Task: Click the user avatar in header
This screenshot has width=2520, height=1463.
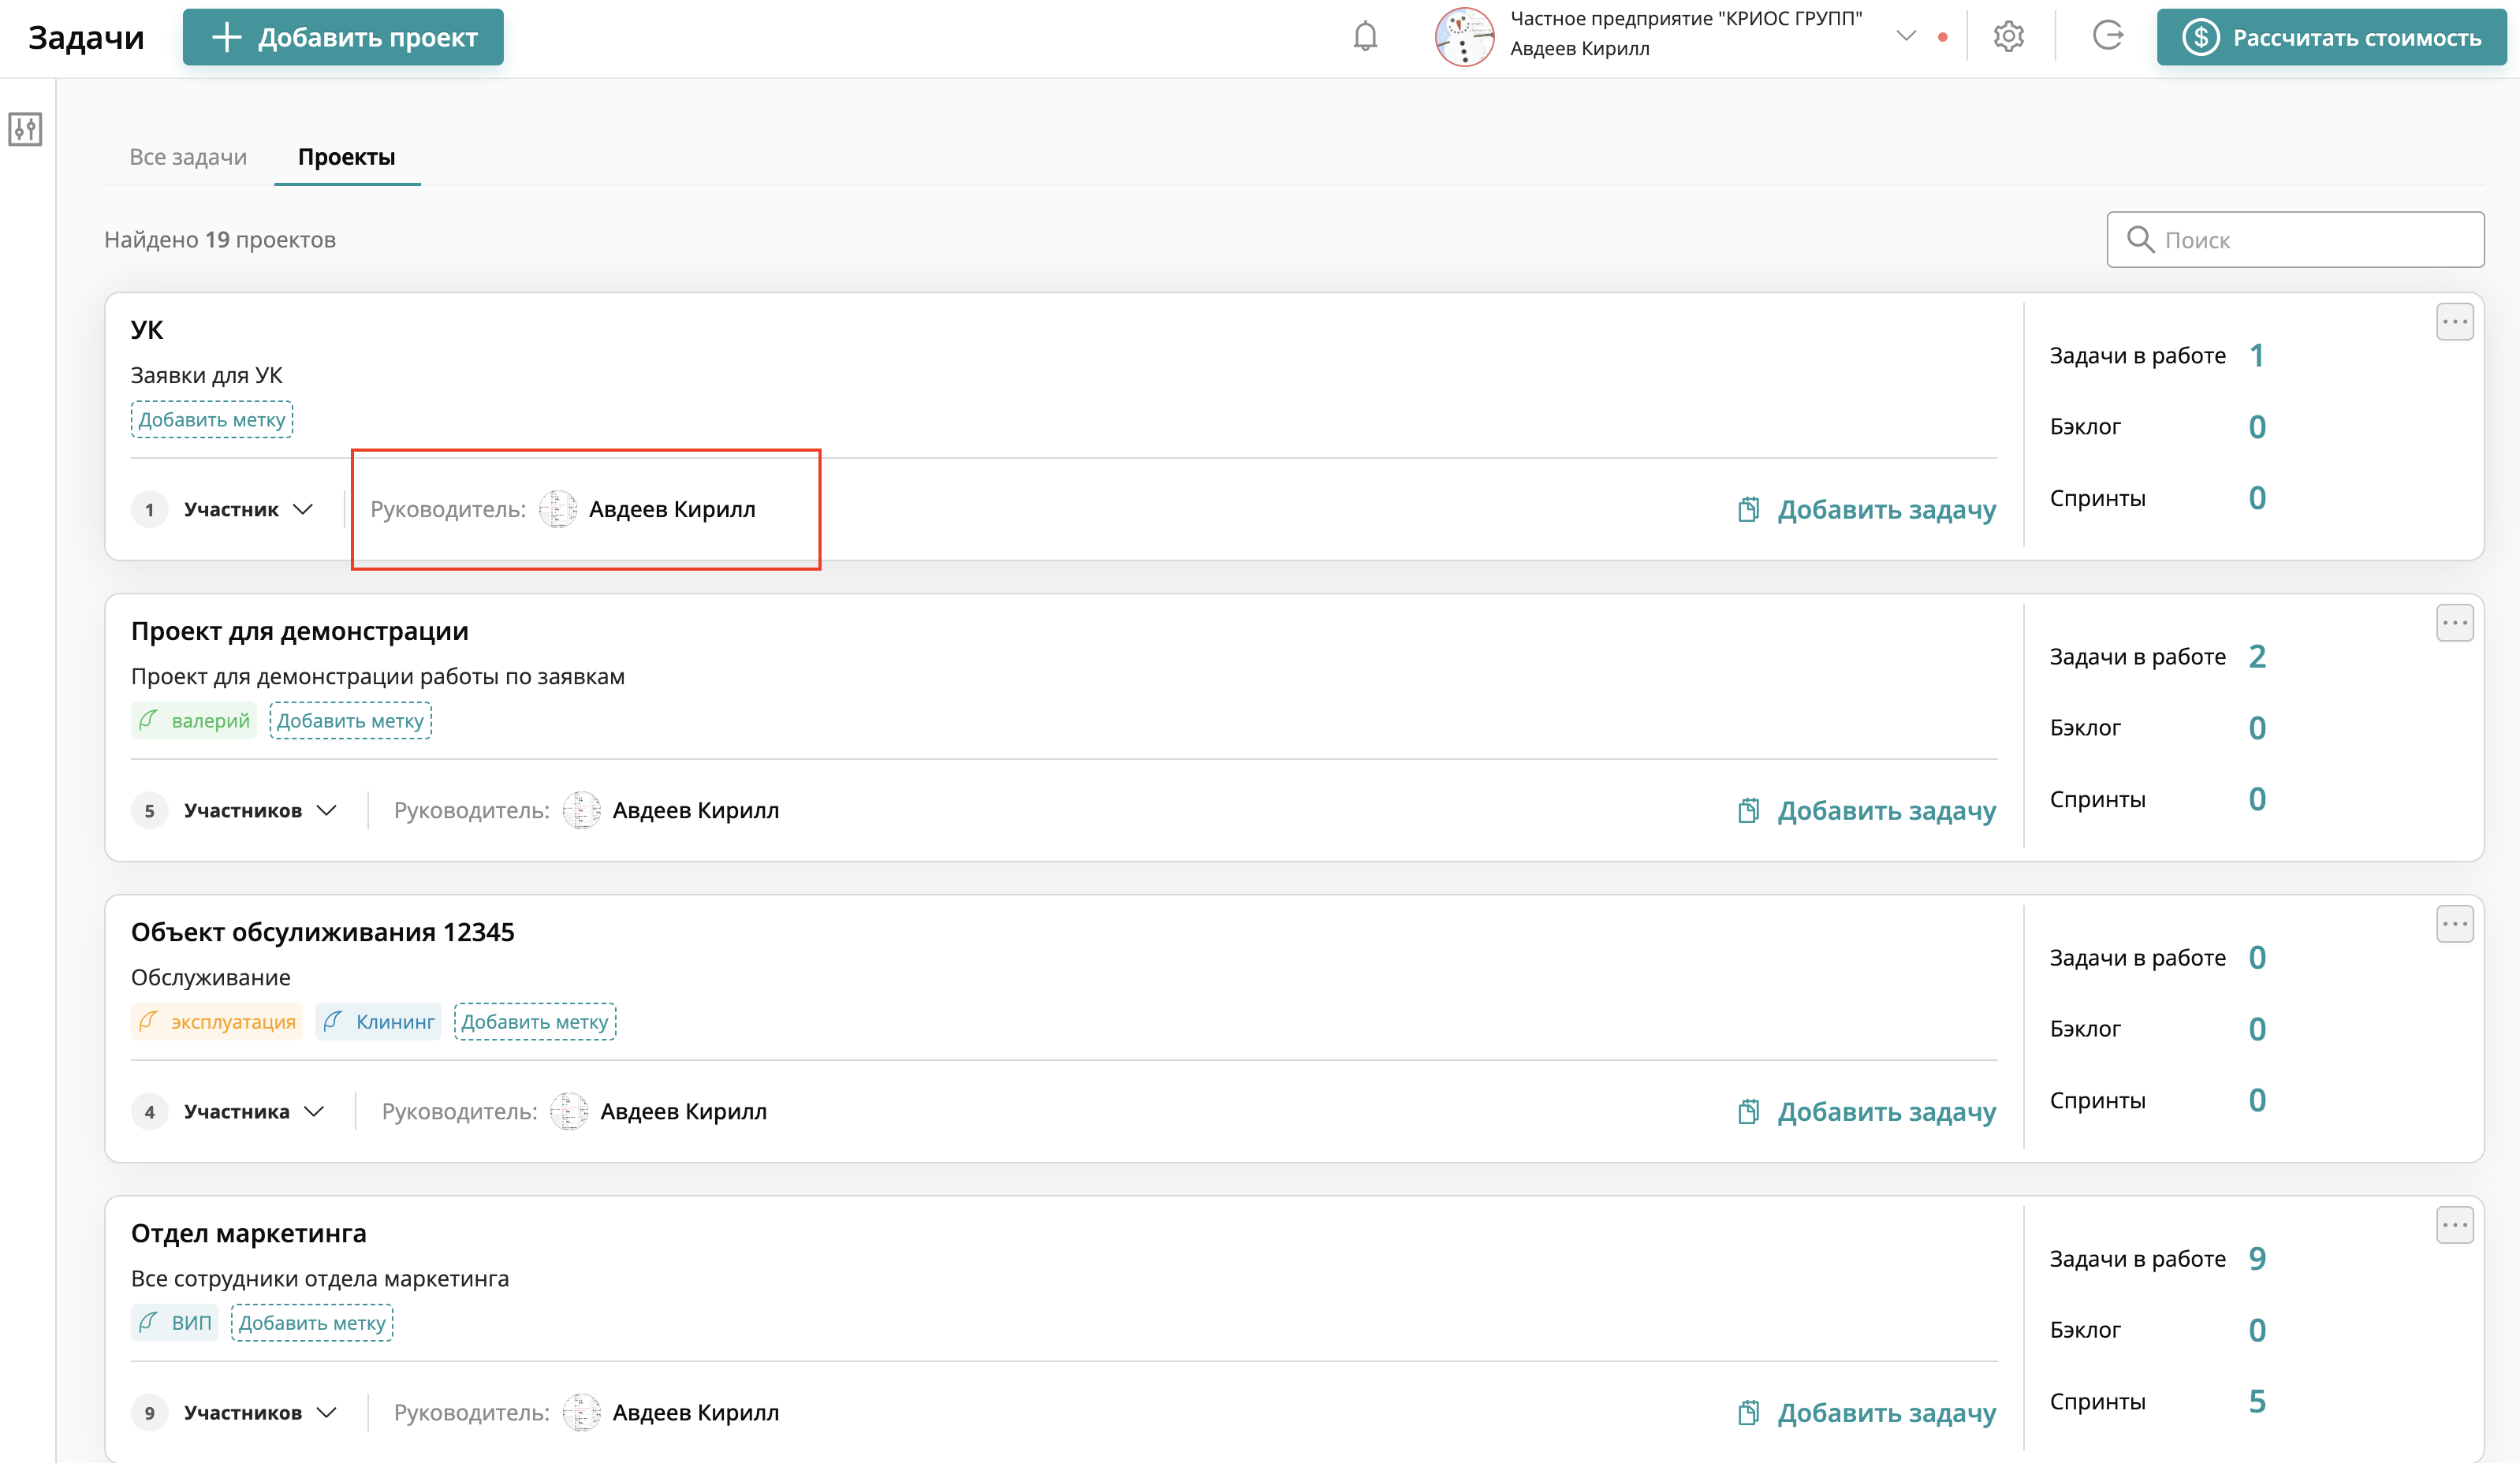Action: 1464,37
